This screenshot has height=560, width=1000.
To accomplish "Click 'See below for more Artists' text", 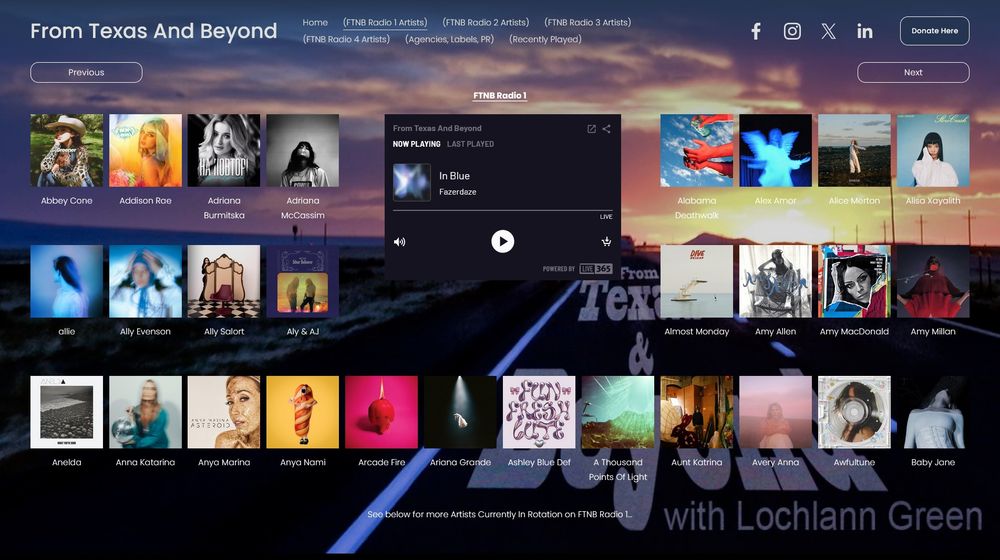I will coord(500,514).
